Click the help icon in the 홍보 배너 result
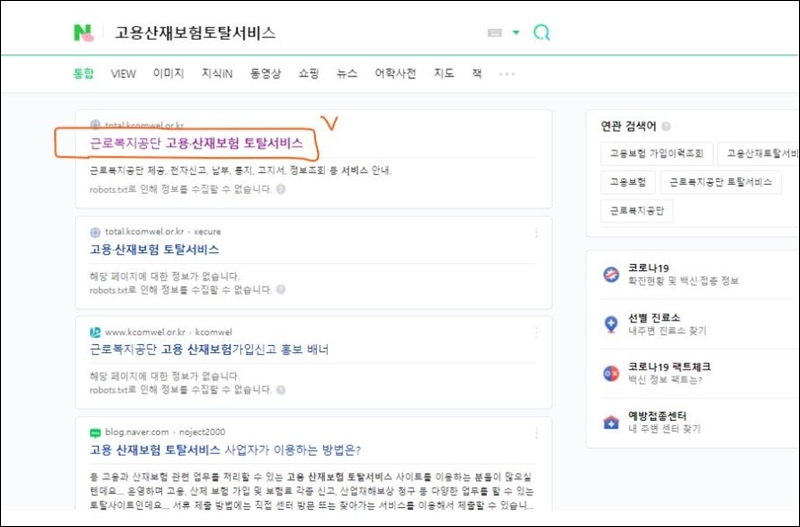This screenshot has height=527, width=800. pos(281,390)
